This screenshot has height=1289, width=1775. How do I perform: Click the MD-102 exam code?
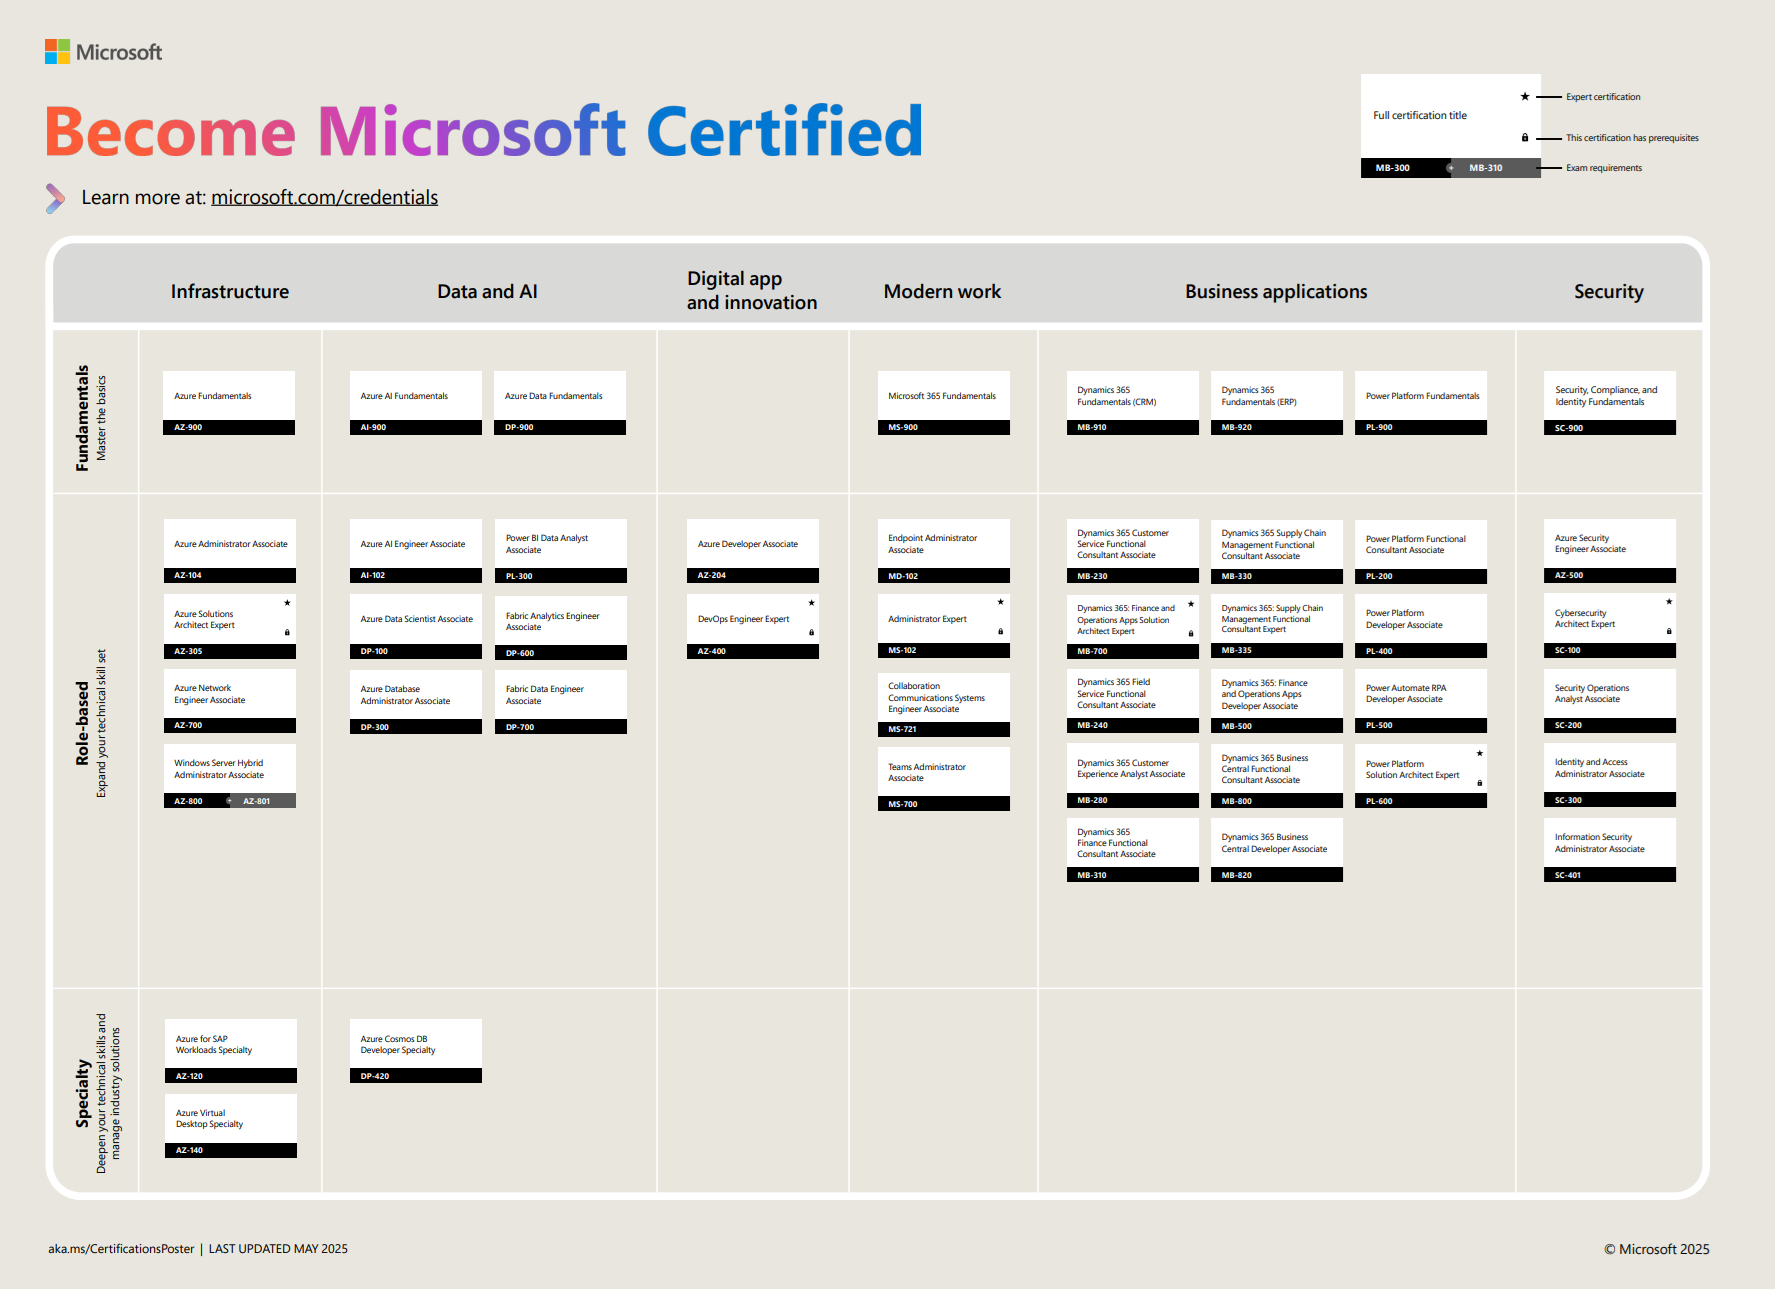pyautogui.click(x=902, y=576)
